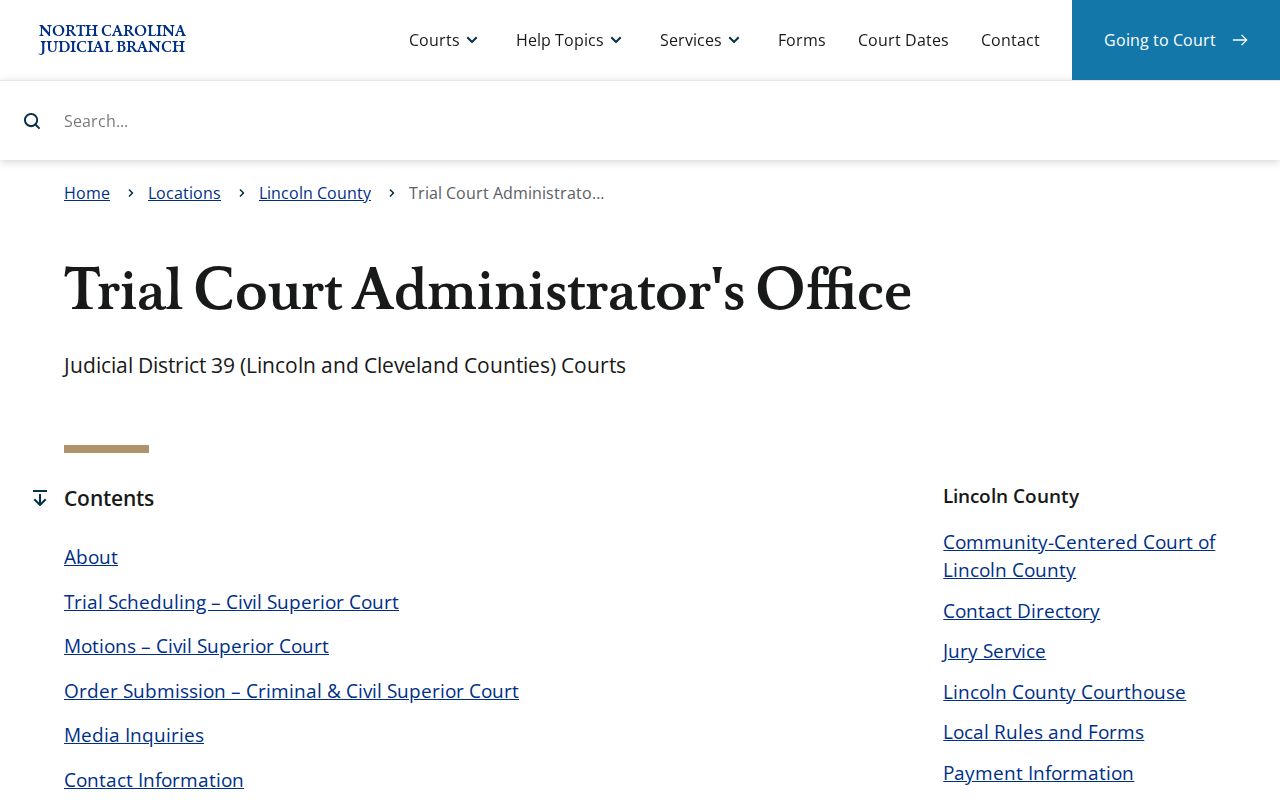Open the Contact page
Image resolution: width=1280 pixels, height=800 pixels.
(1010, 40)
